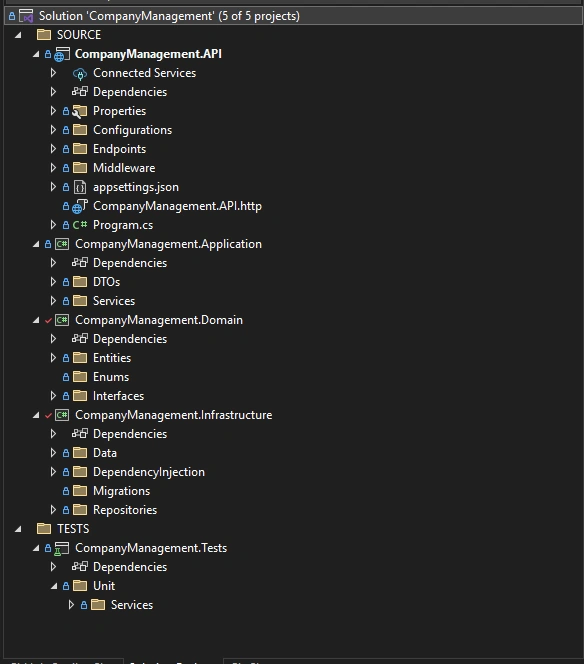The image size is (584, 664).
Task: Expand the Middleware folder arrow
Action: point(53,168)
